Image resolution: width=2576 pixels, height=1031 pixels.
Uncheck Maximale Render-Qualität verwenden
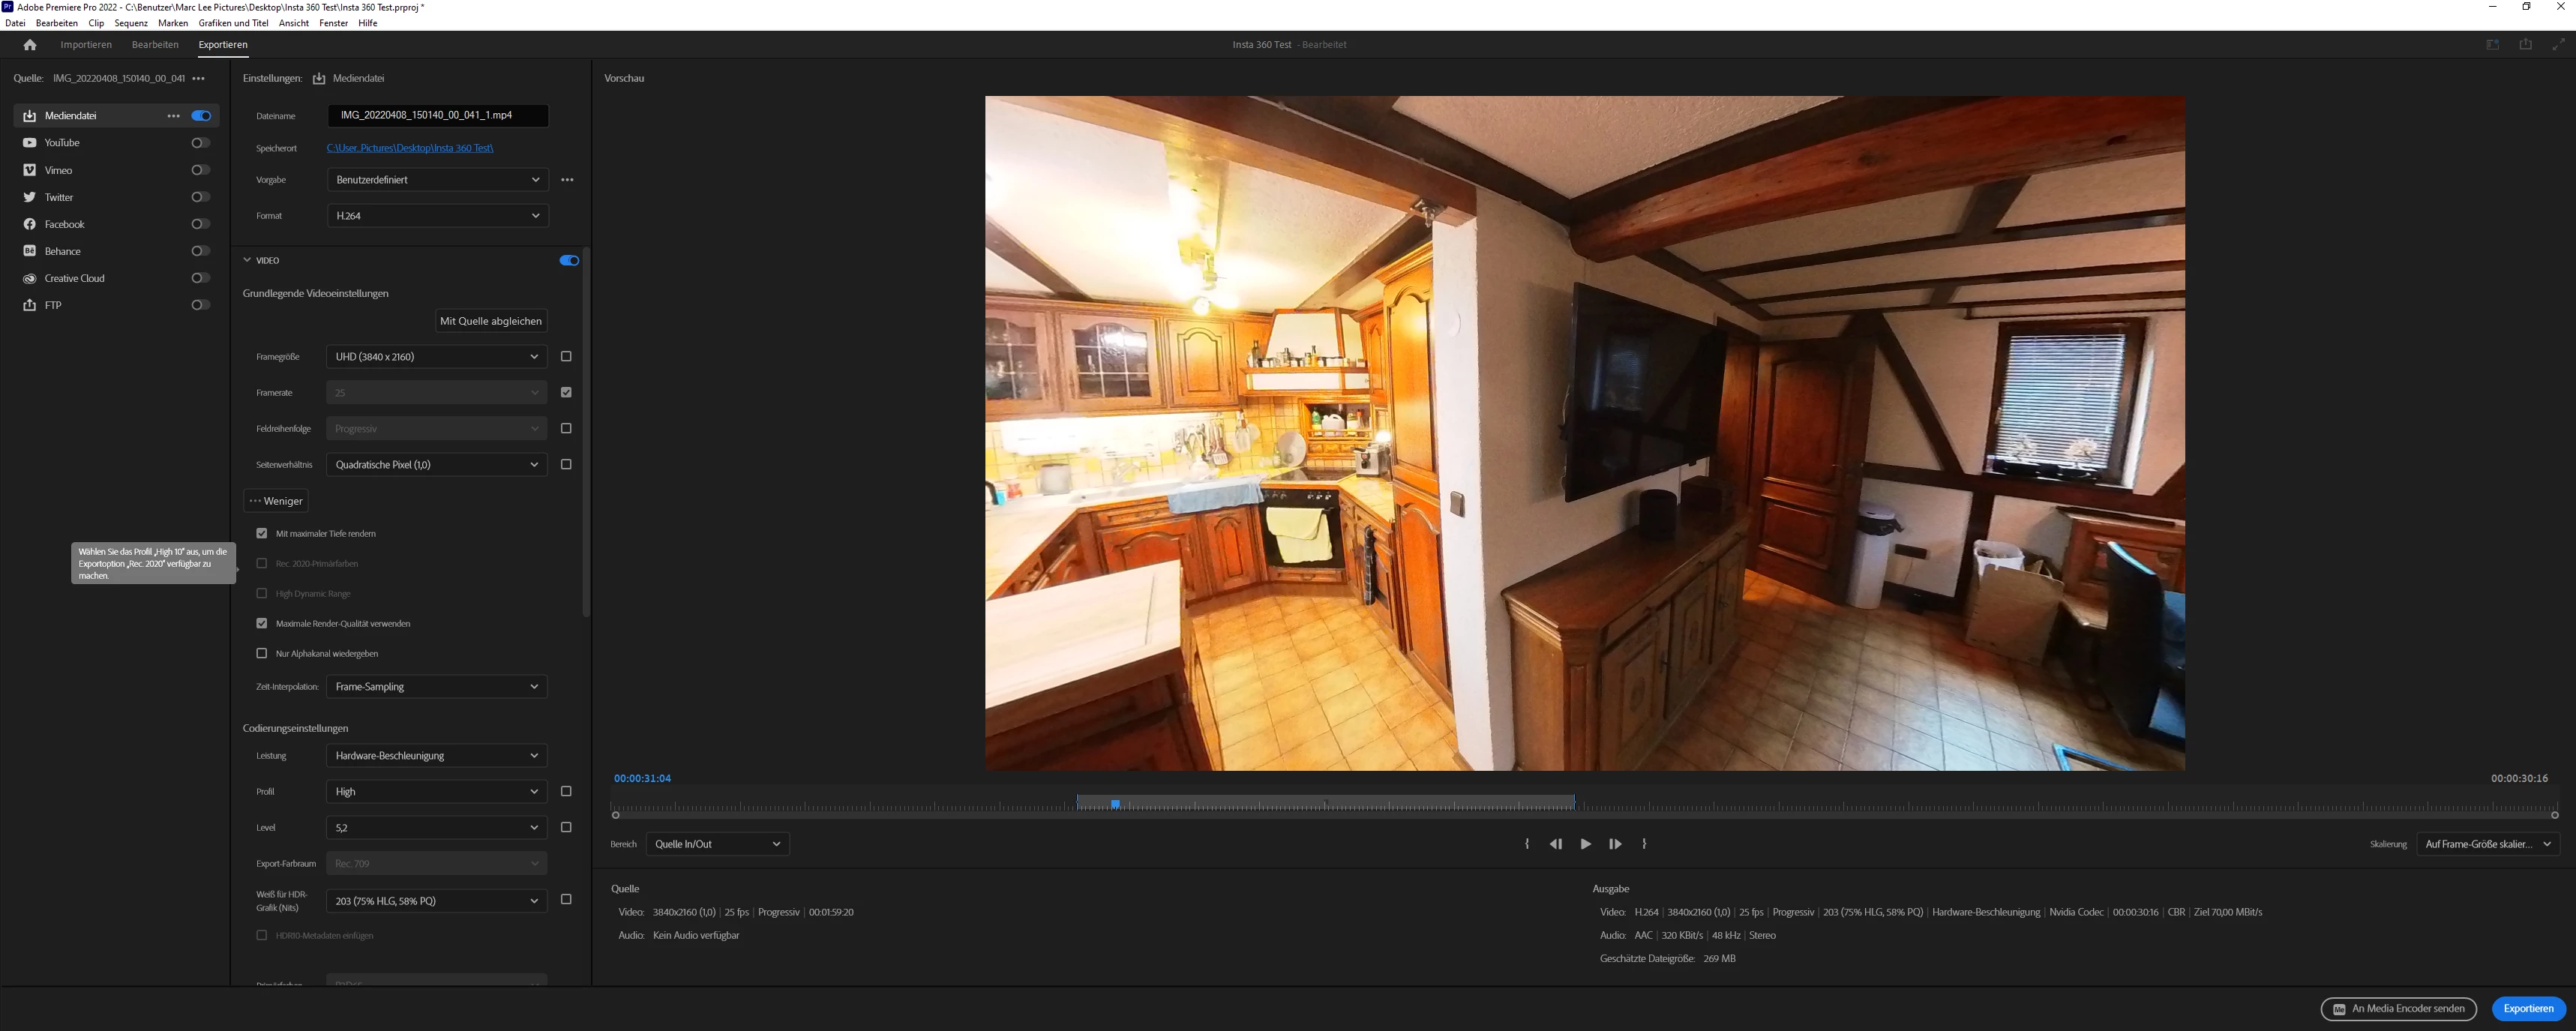(x=262, y=623)
